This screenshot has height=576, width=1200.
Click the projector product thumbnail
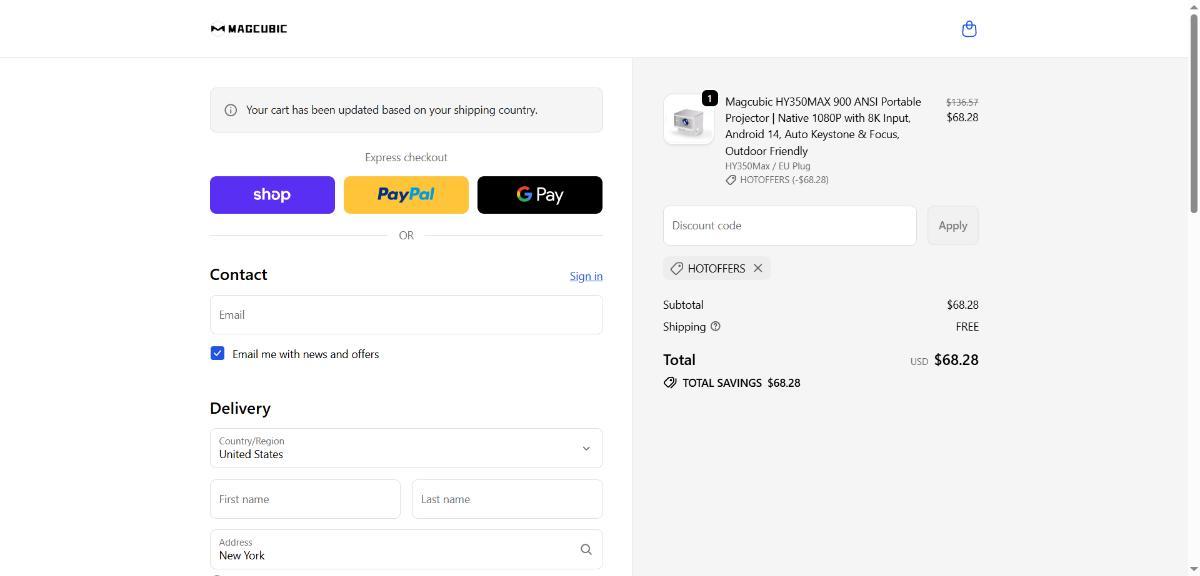(688, 121)
